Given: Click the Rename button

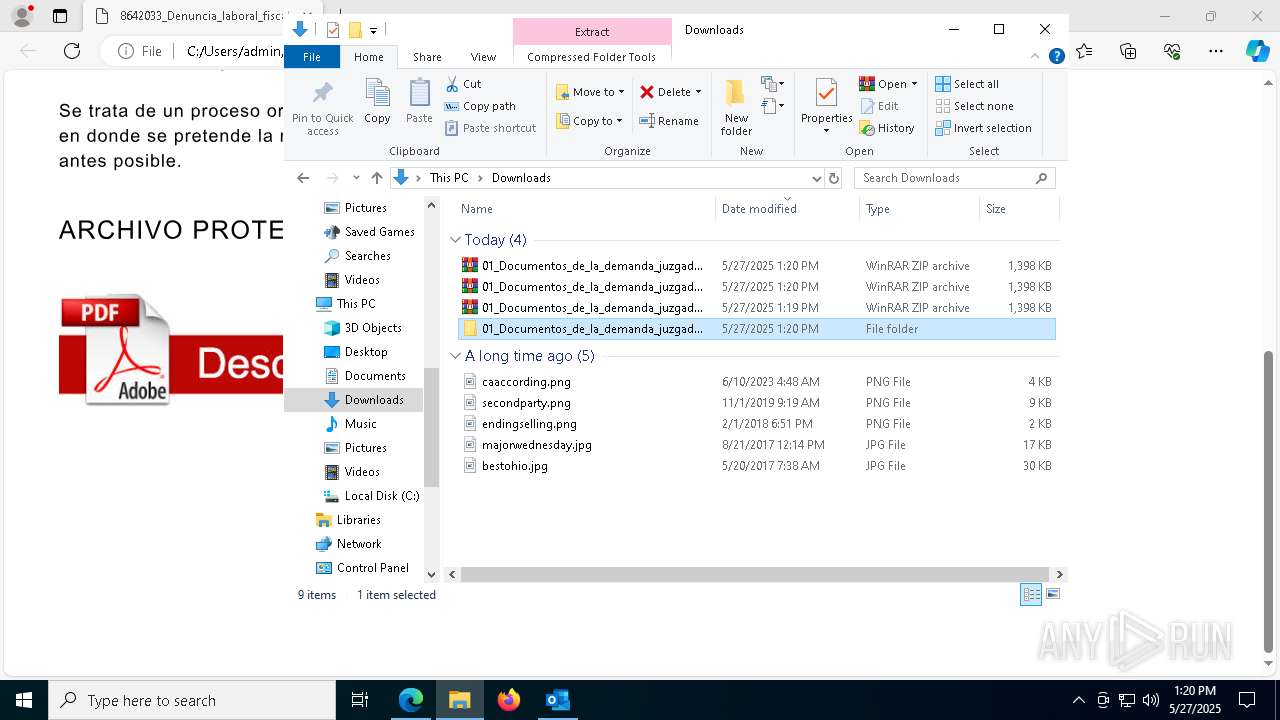Looking at the screenshot, I should coord(669,121).
